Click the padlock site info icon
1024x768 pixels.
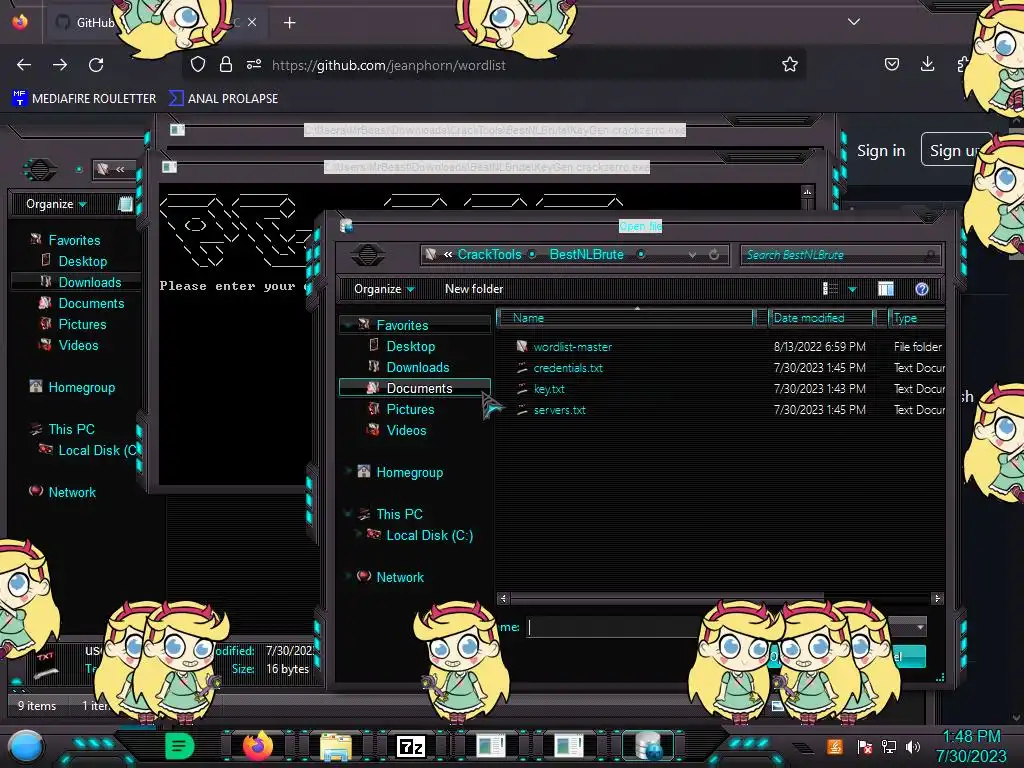[x=226, y=64]
